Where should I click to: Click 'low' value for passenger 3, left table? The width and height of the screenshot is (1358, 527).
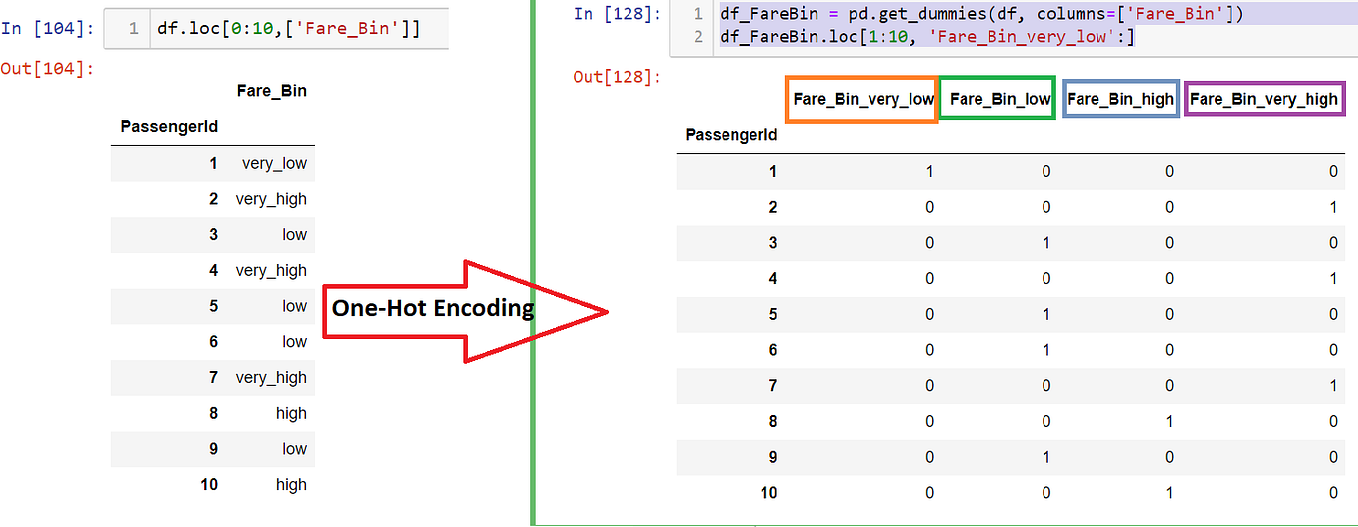294,235
